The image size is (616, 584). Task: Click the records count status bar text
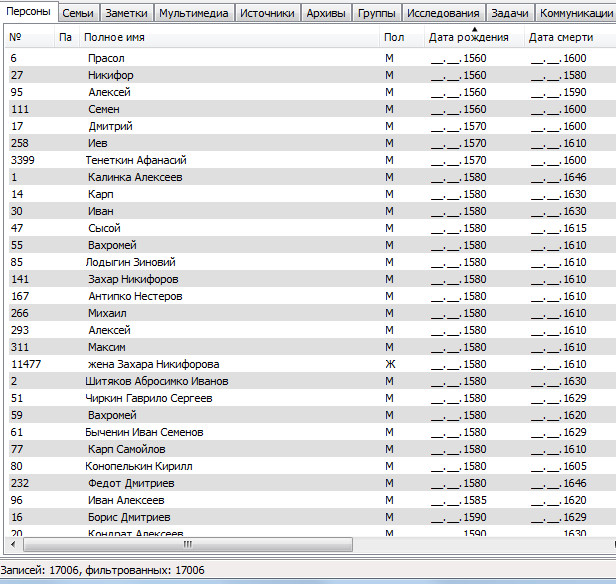[102, 570]
